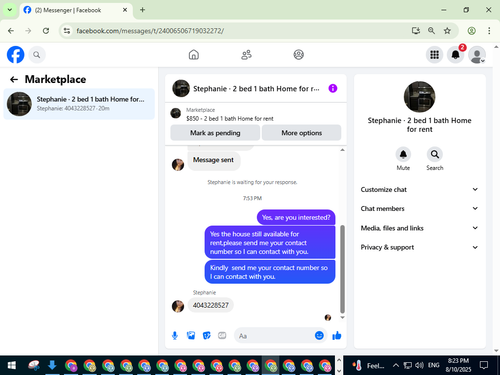The width and height of the screenshot is (500, 375).
Task: Click chat header Stephanie 2 bed title
Action: pos(256,89)
